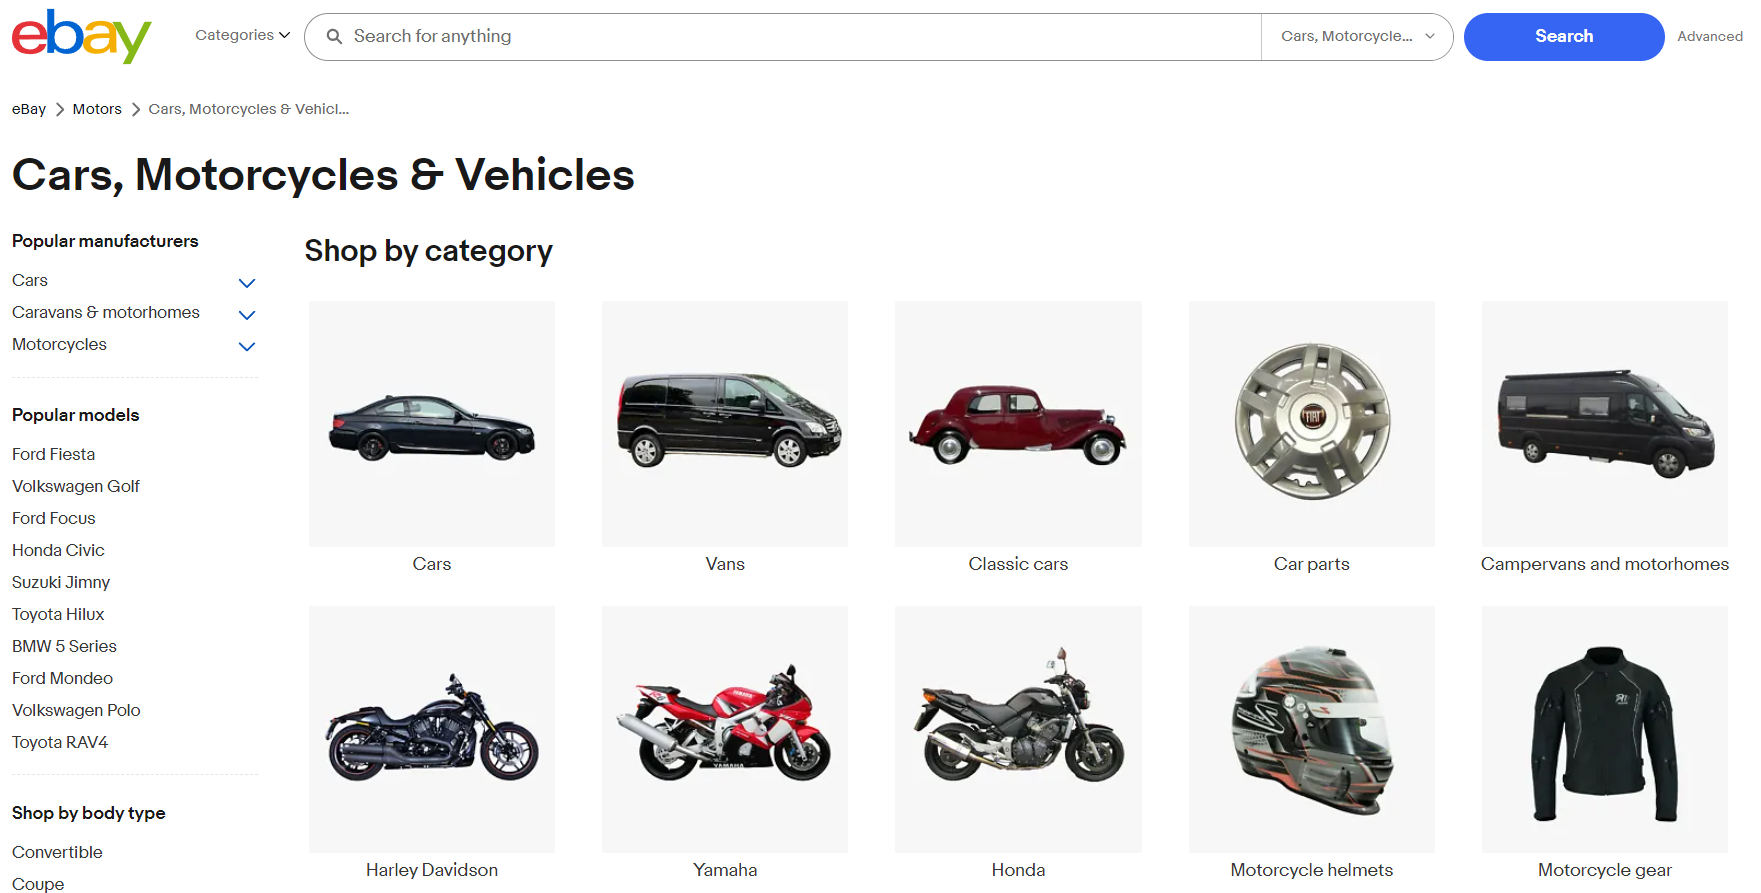Select the Car parts hubcap image

[1312, 424]
